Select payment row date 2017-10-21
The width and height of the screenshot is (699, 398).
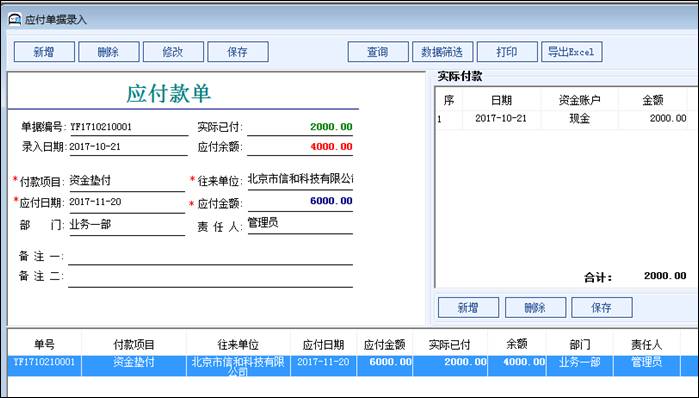(x=501, y=119)
